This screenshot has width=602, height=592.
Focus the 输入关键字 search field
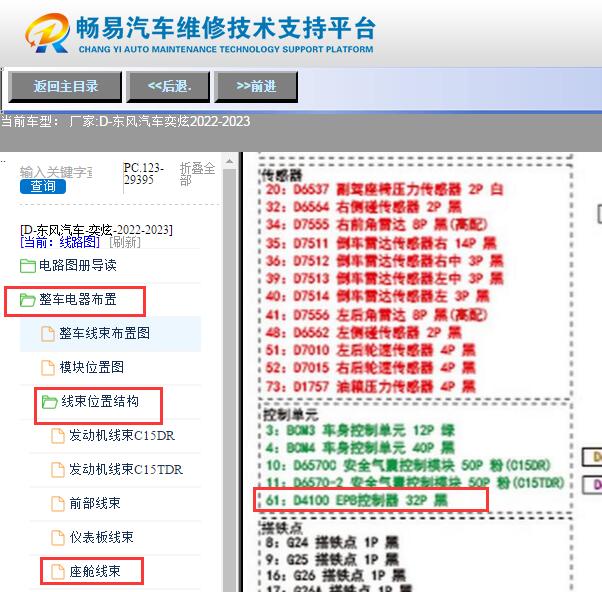click(x=56, y=172)
